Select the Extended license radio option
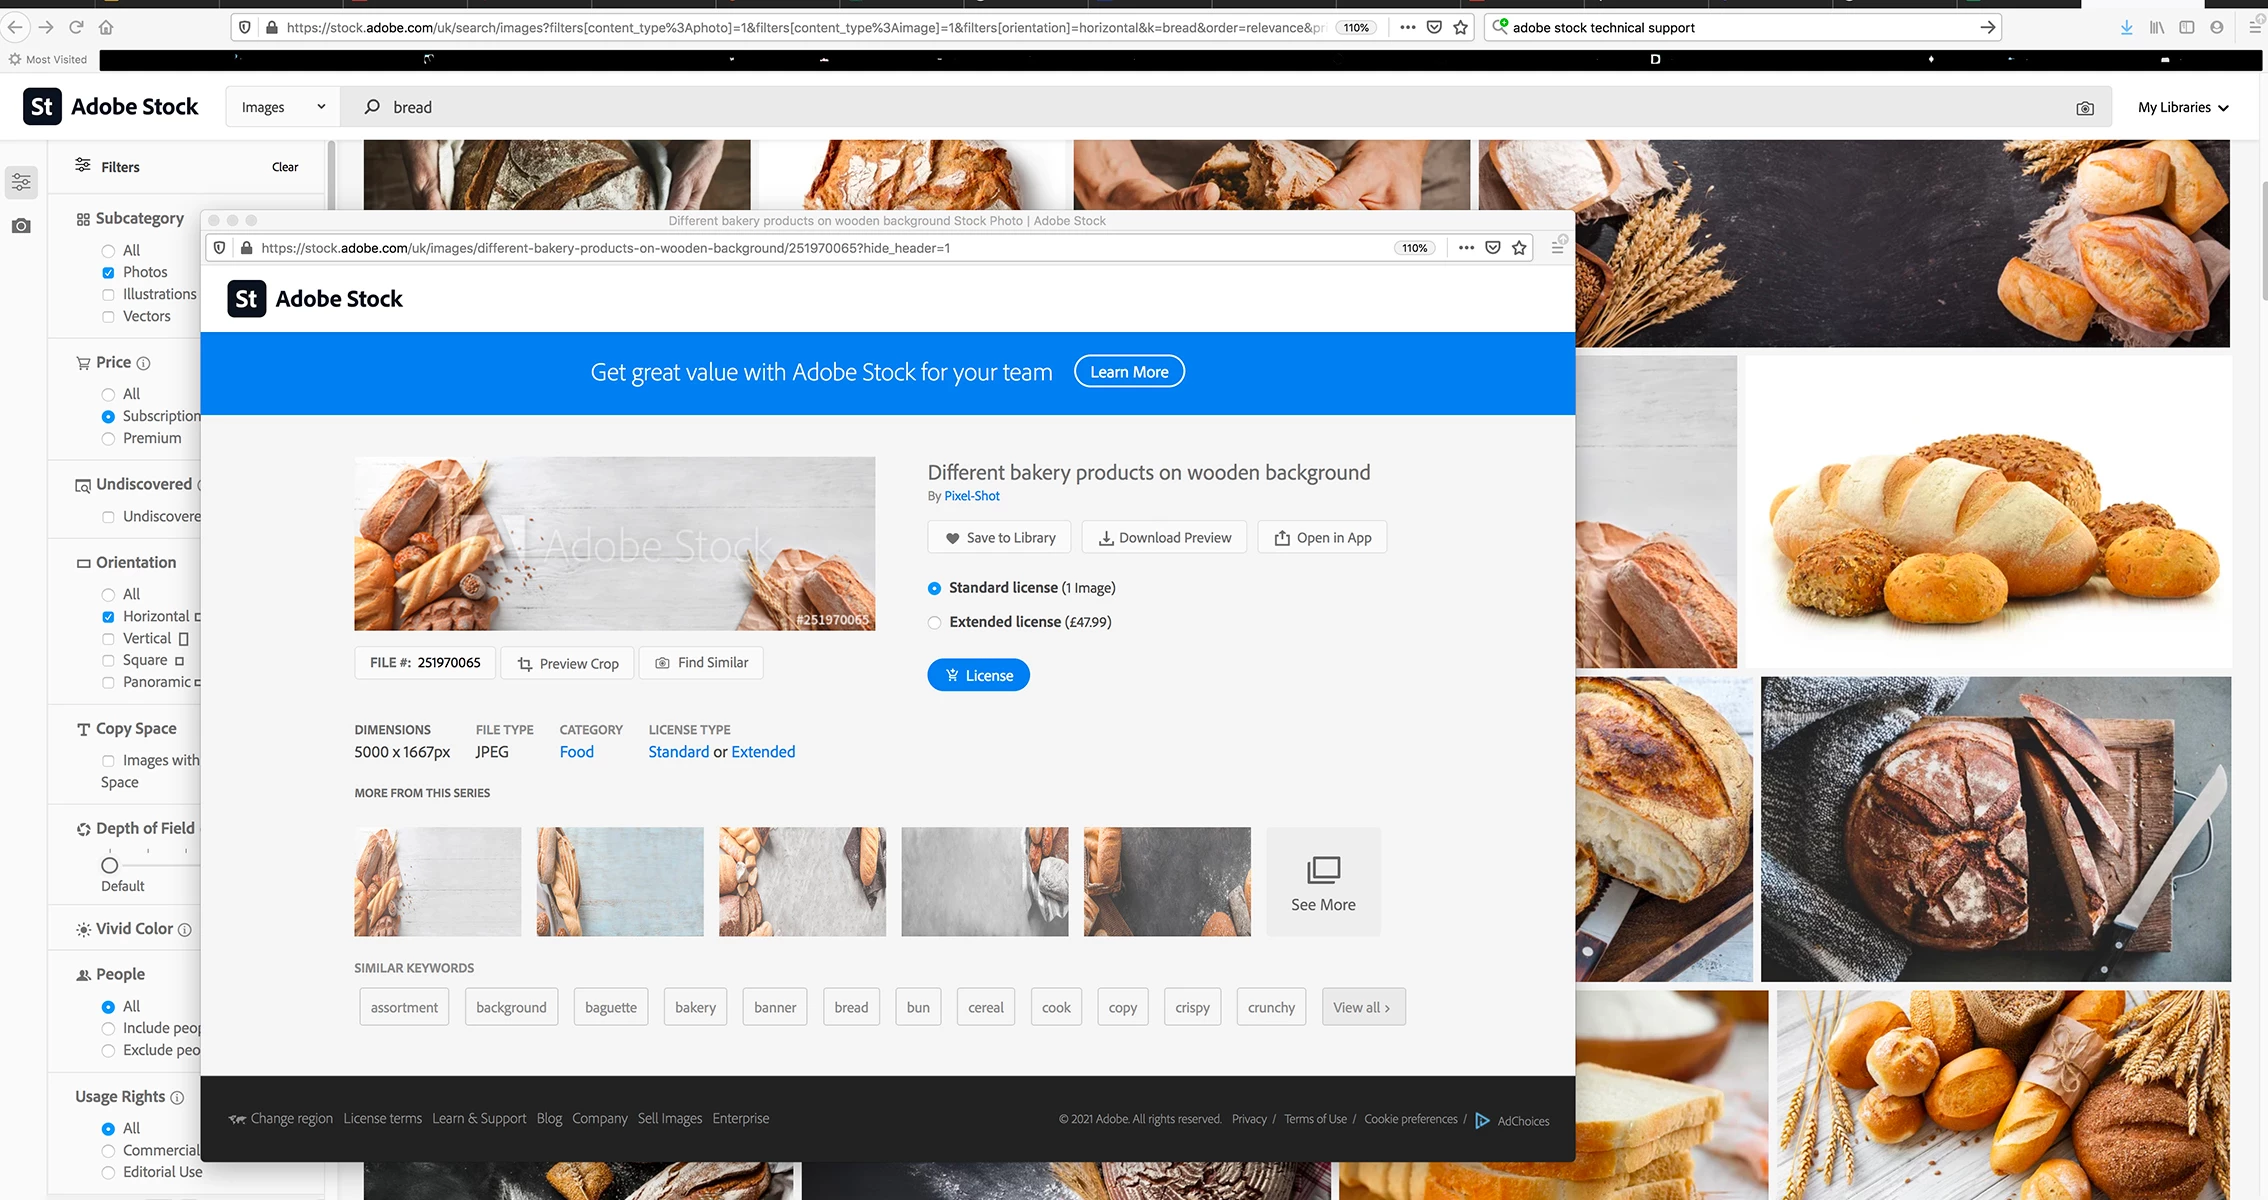 click(x=934, y=622)
